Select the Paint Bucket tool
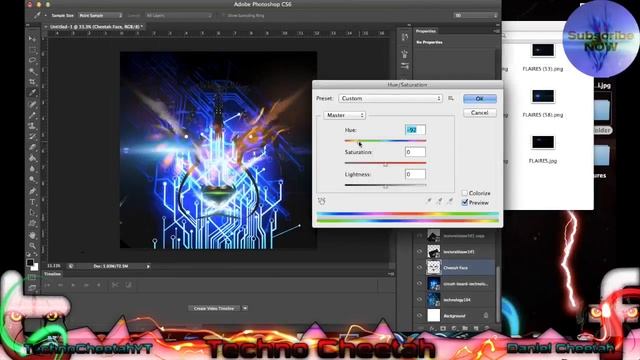Viewport: 640px width, 360px height. 32,158
